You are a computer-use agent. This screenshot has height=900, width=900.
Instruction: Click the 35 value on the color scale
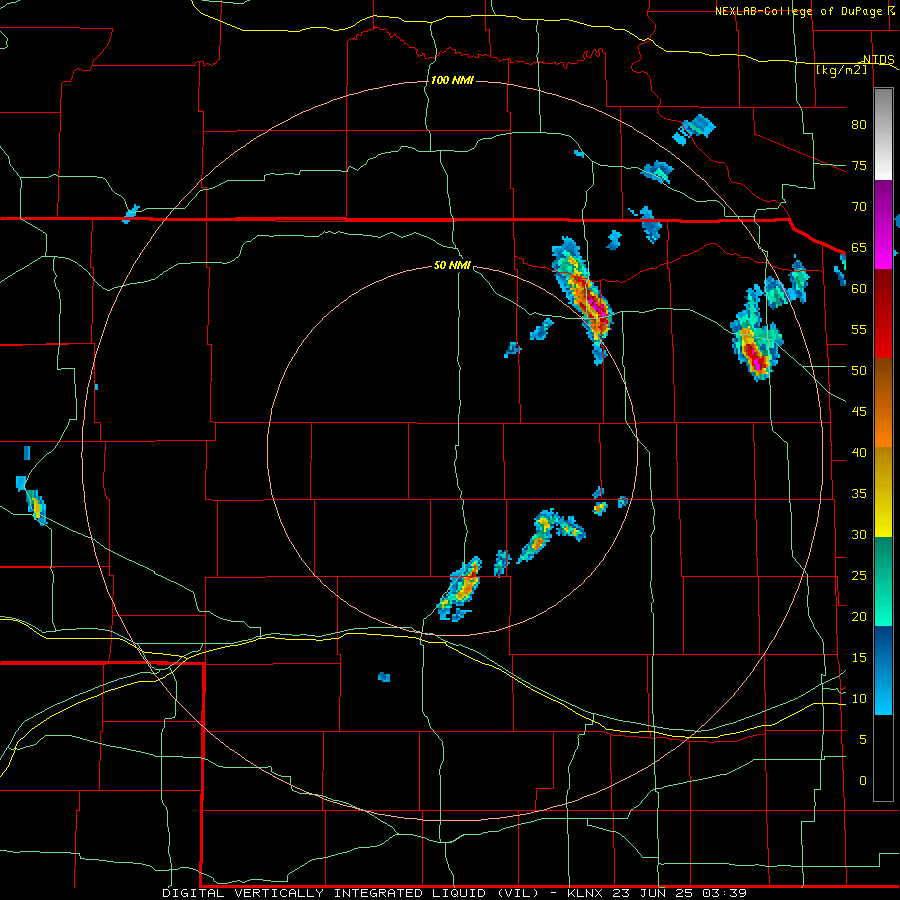(859, 494)
